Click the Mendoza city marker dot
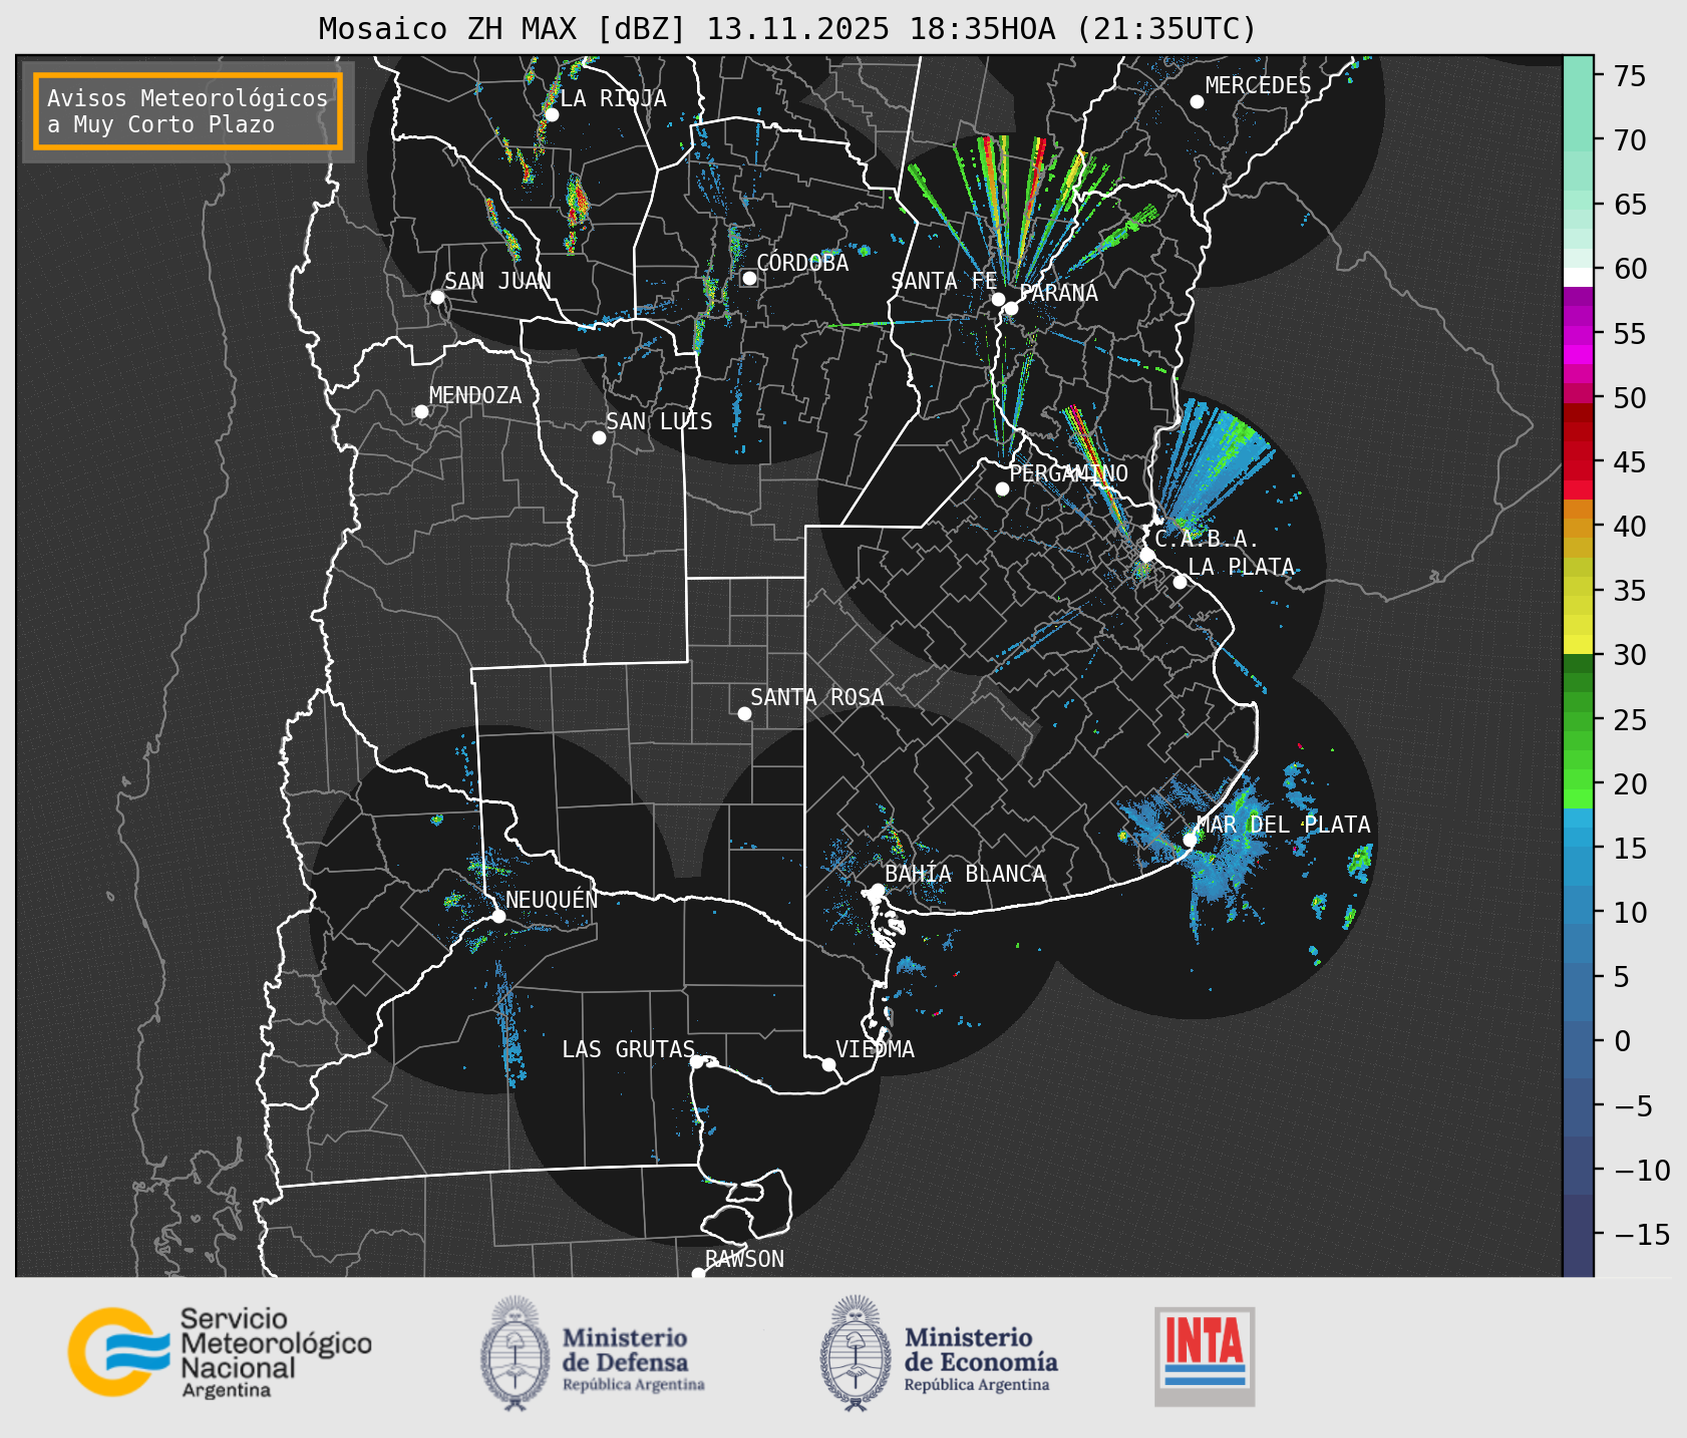 coord(421,412)
